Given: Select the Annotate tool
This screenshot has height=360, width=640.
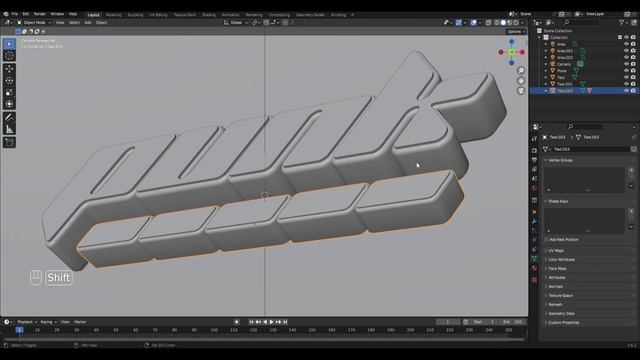Looking at the screenshot, I should (9, 118).
